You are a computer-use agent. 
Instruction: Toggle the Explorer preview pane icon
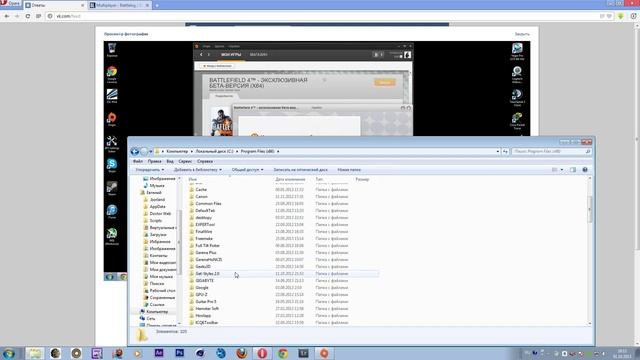coord(573,170)
